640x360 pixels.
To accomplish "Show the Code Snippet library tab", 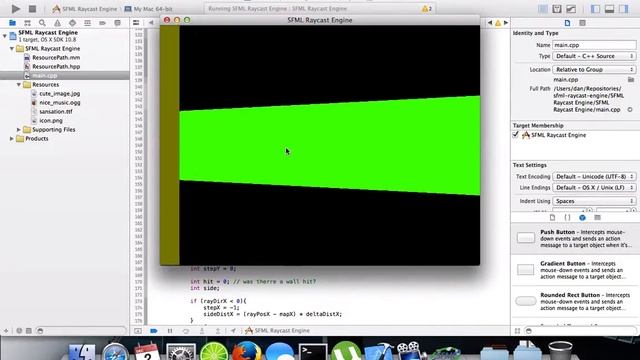I will (567, 218).
